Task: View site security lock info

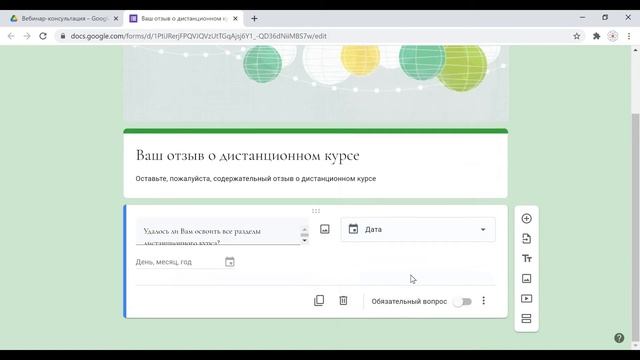Action: click(62, 36)
